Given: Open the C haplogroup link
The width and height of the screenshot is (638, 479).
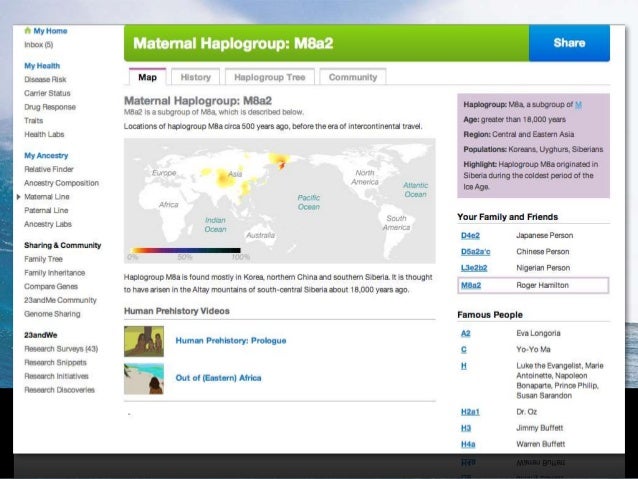Looking at the screenshot, I should click(464, 350).
